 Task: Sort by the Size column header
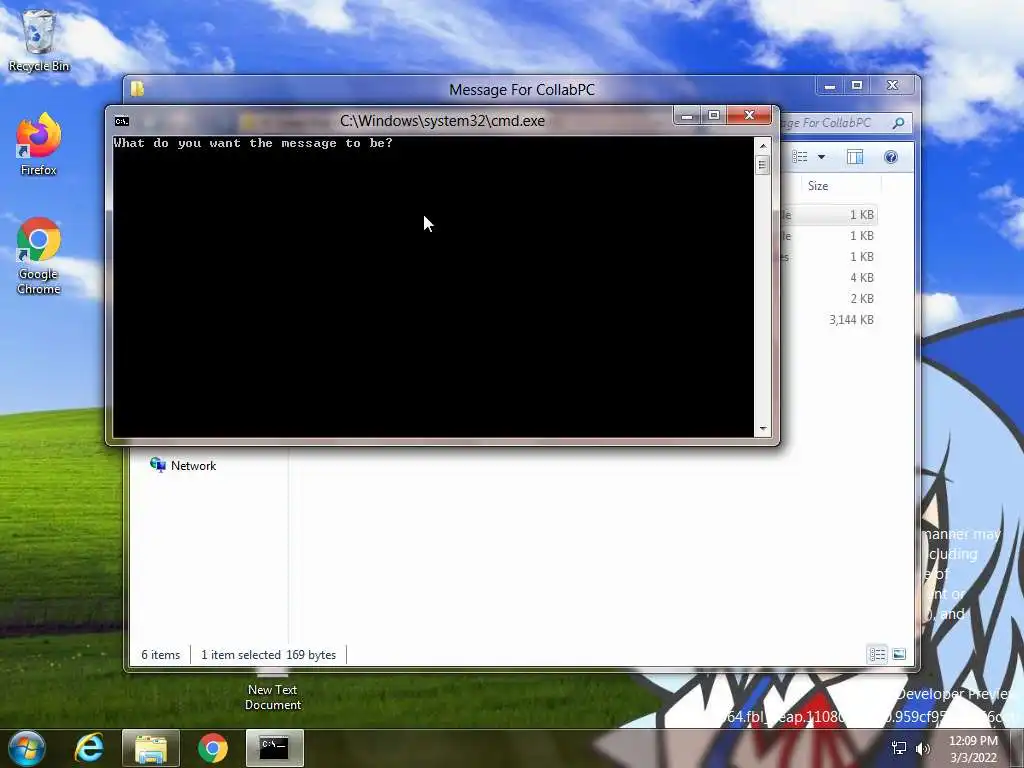(840, 186)
